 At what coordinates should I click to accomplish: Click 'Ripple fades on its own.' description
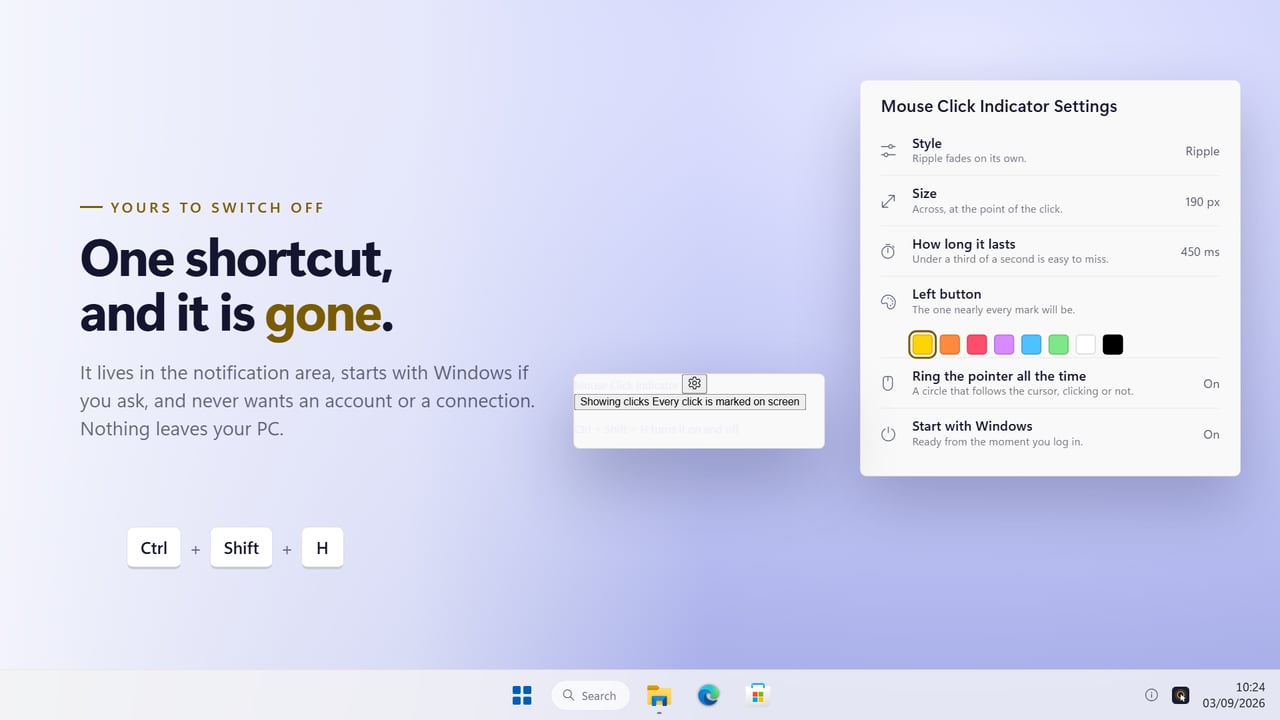(x=969, y=159)
